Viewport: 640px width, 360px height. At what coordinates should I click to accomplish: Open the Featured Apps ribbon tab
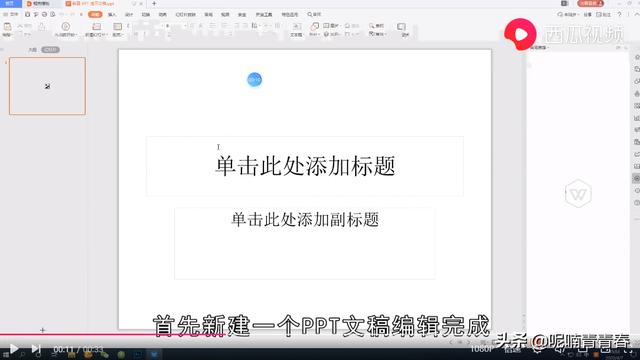tap(289, 14)
